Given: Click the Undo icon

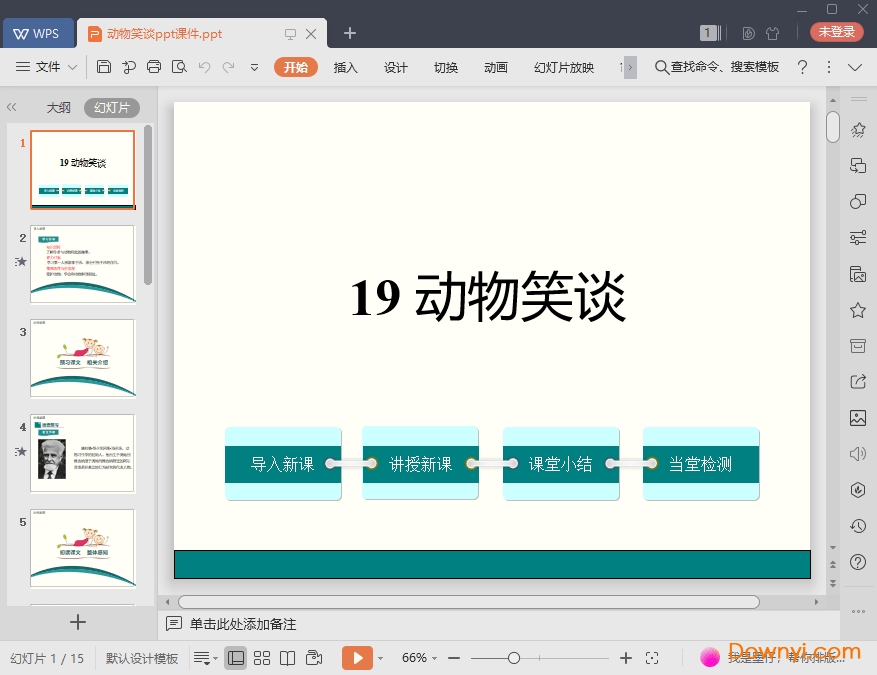Looking at the screenshot, I should (207, 67).
